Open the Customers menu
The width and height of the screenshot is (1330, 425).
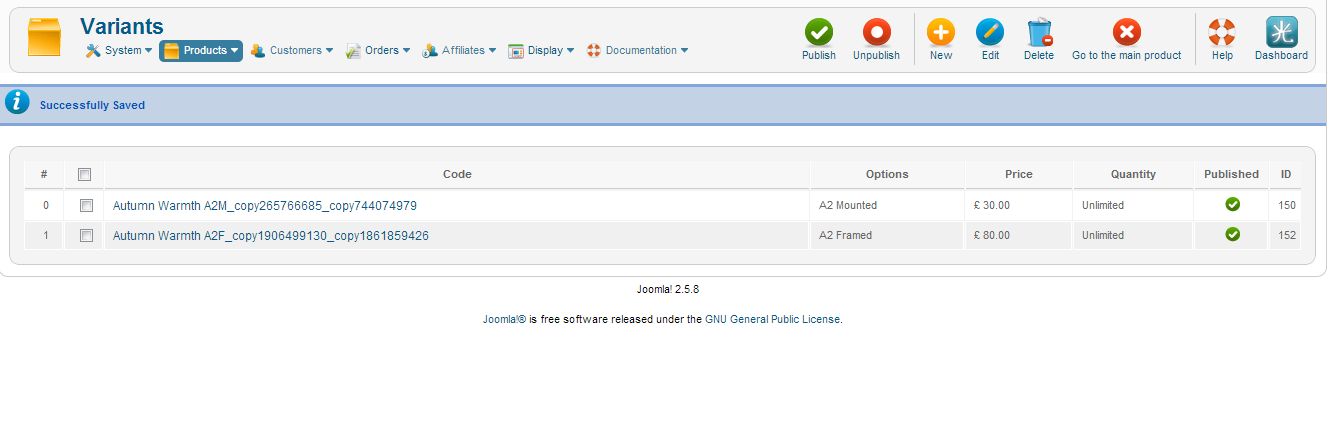(x=291, y=51)
